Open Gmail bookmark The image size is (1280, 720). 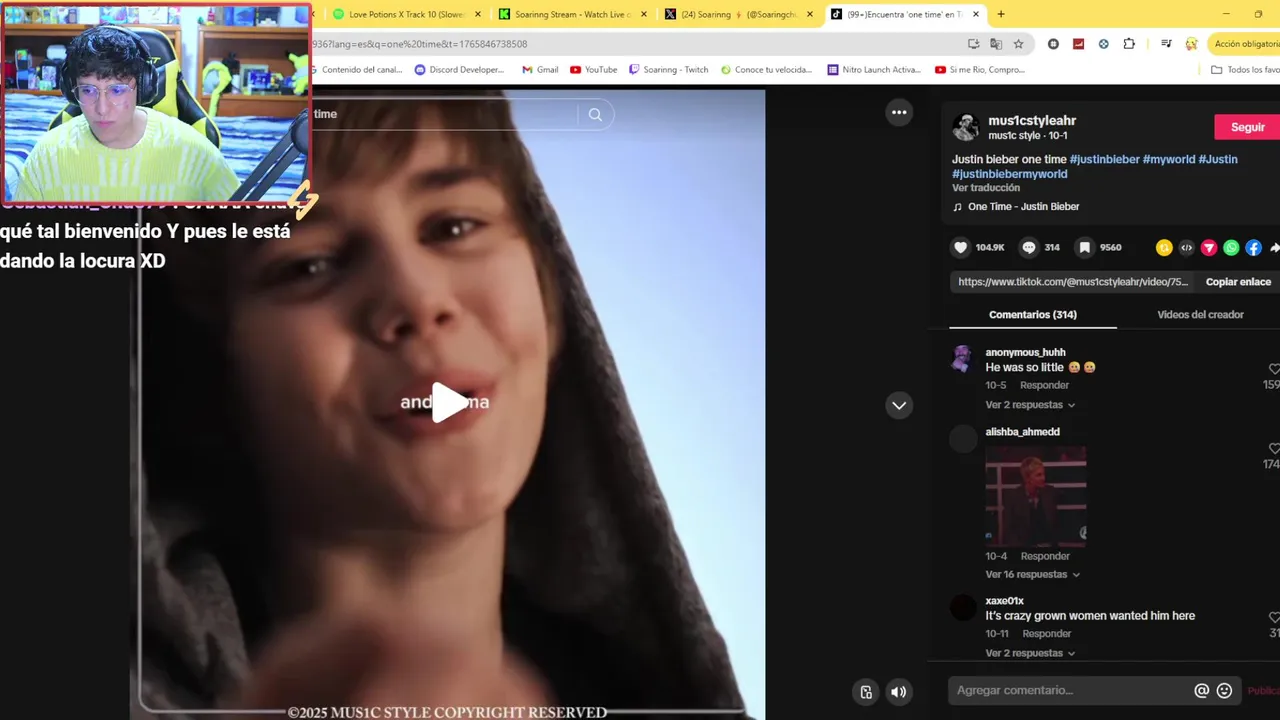[540, 70]
